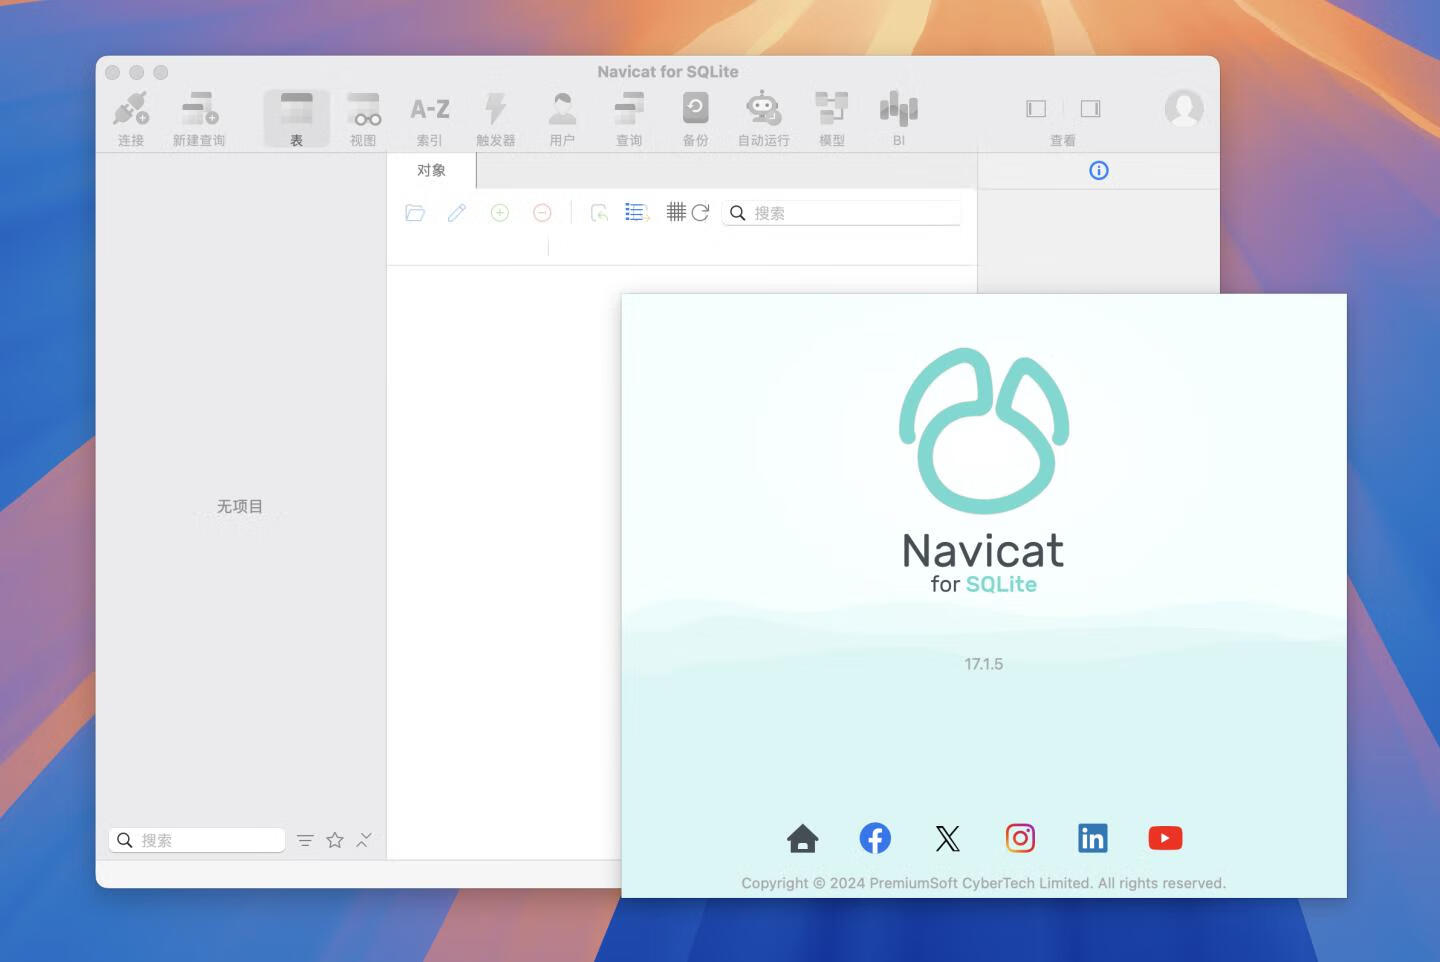
Task: Open the 查询 (Query) toolbar icon
Action: coord(629,108)
